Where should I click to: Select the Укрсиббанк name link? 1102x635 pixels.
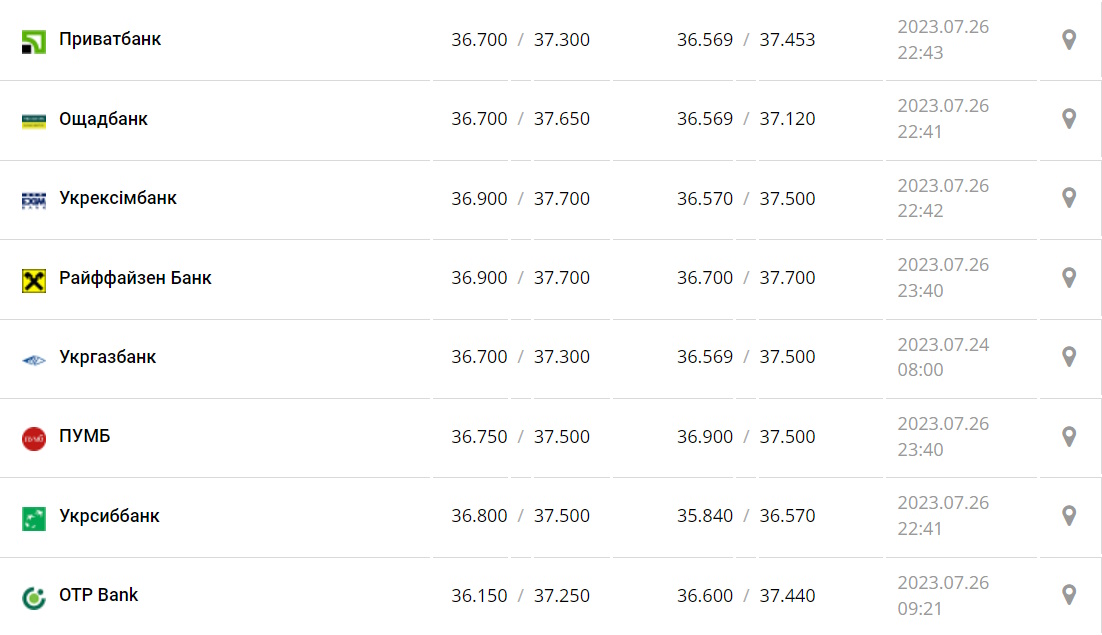coord(109,516)
